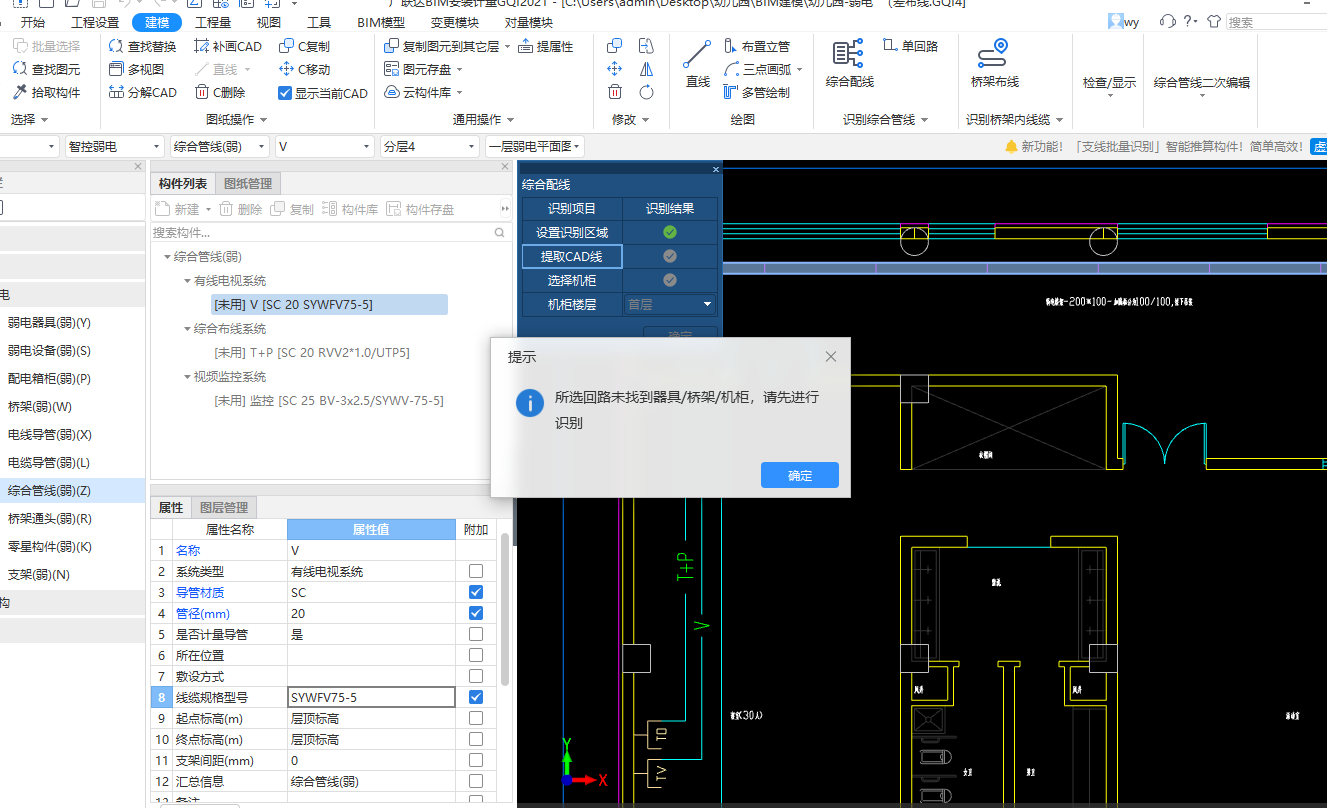The width and height of the screenshot is (1327, 808).
Task: Switch to the 工程量 ribbon tab
Action: [x=212, y=22]
